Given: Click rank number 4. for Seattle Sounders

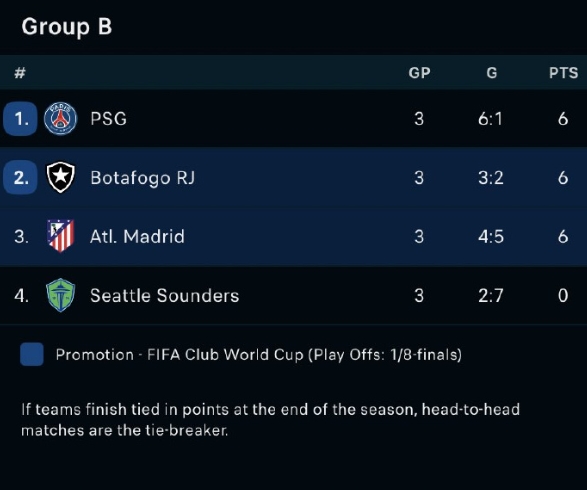Looking at the screenshot, I should (x=21, y=296).
